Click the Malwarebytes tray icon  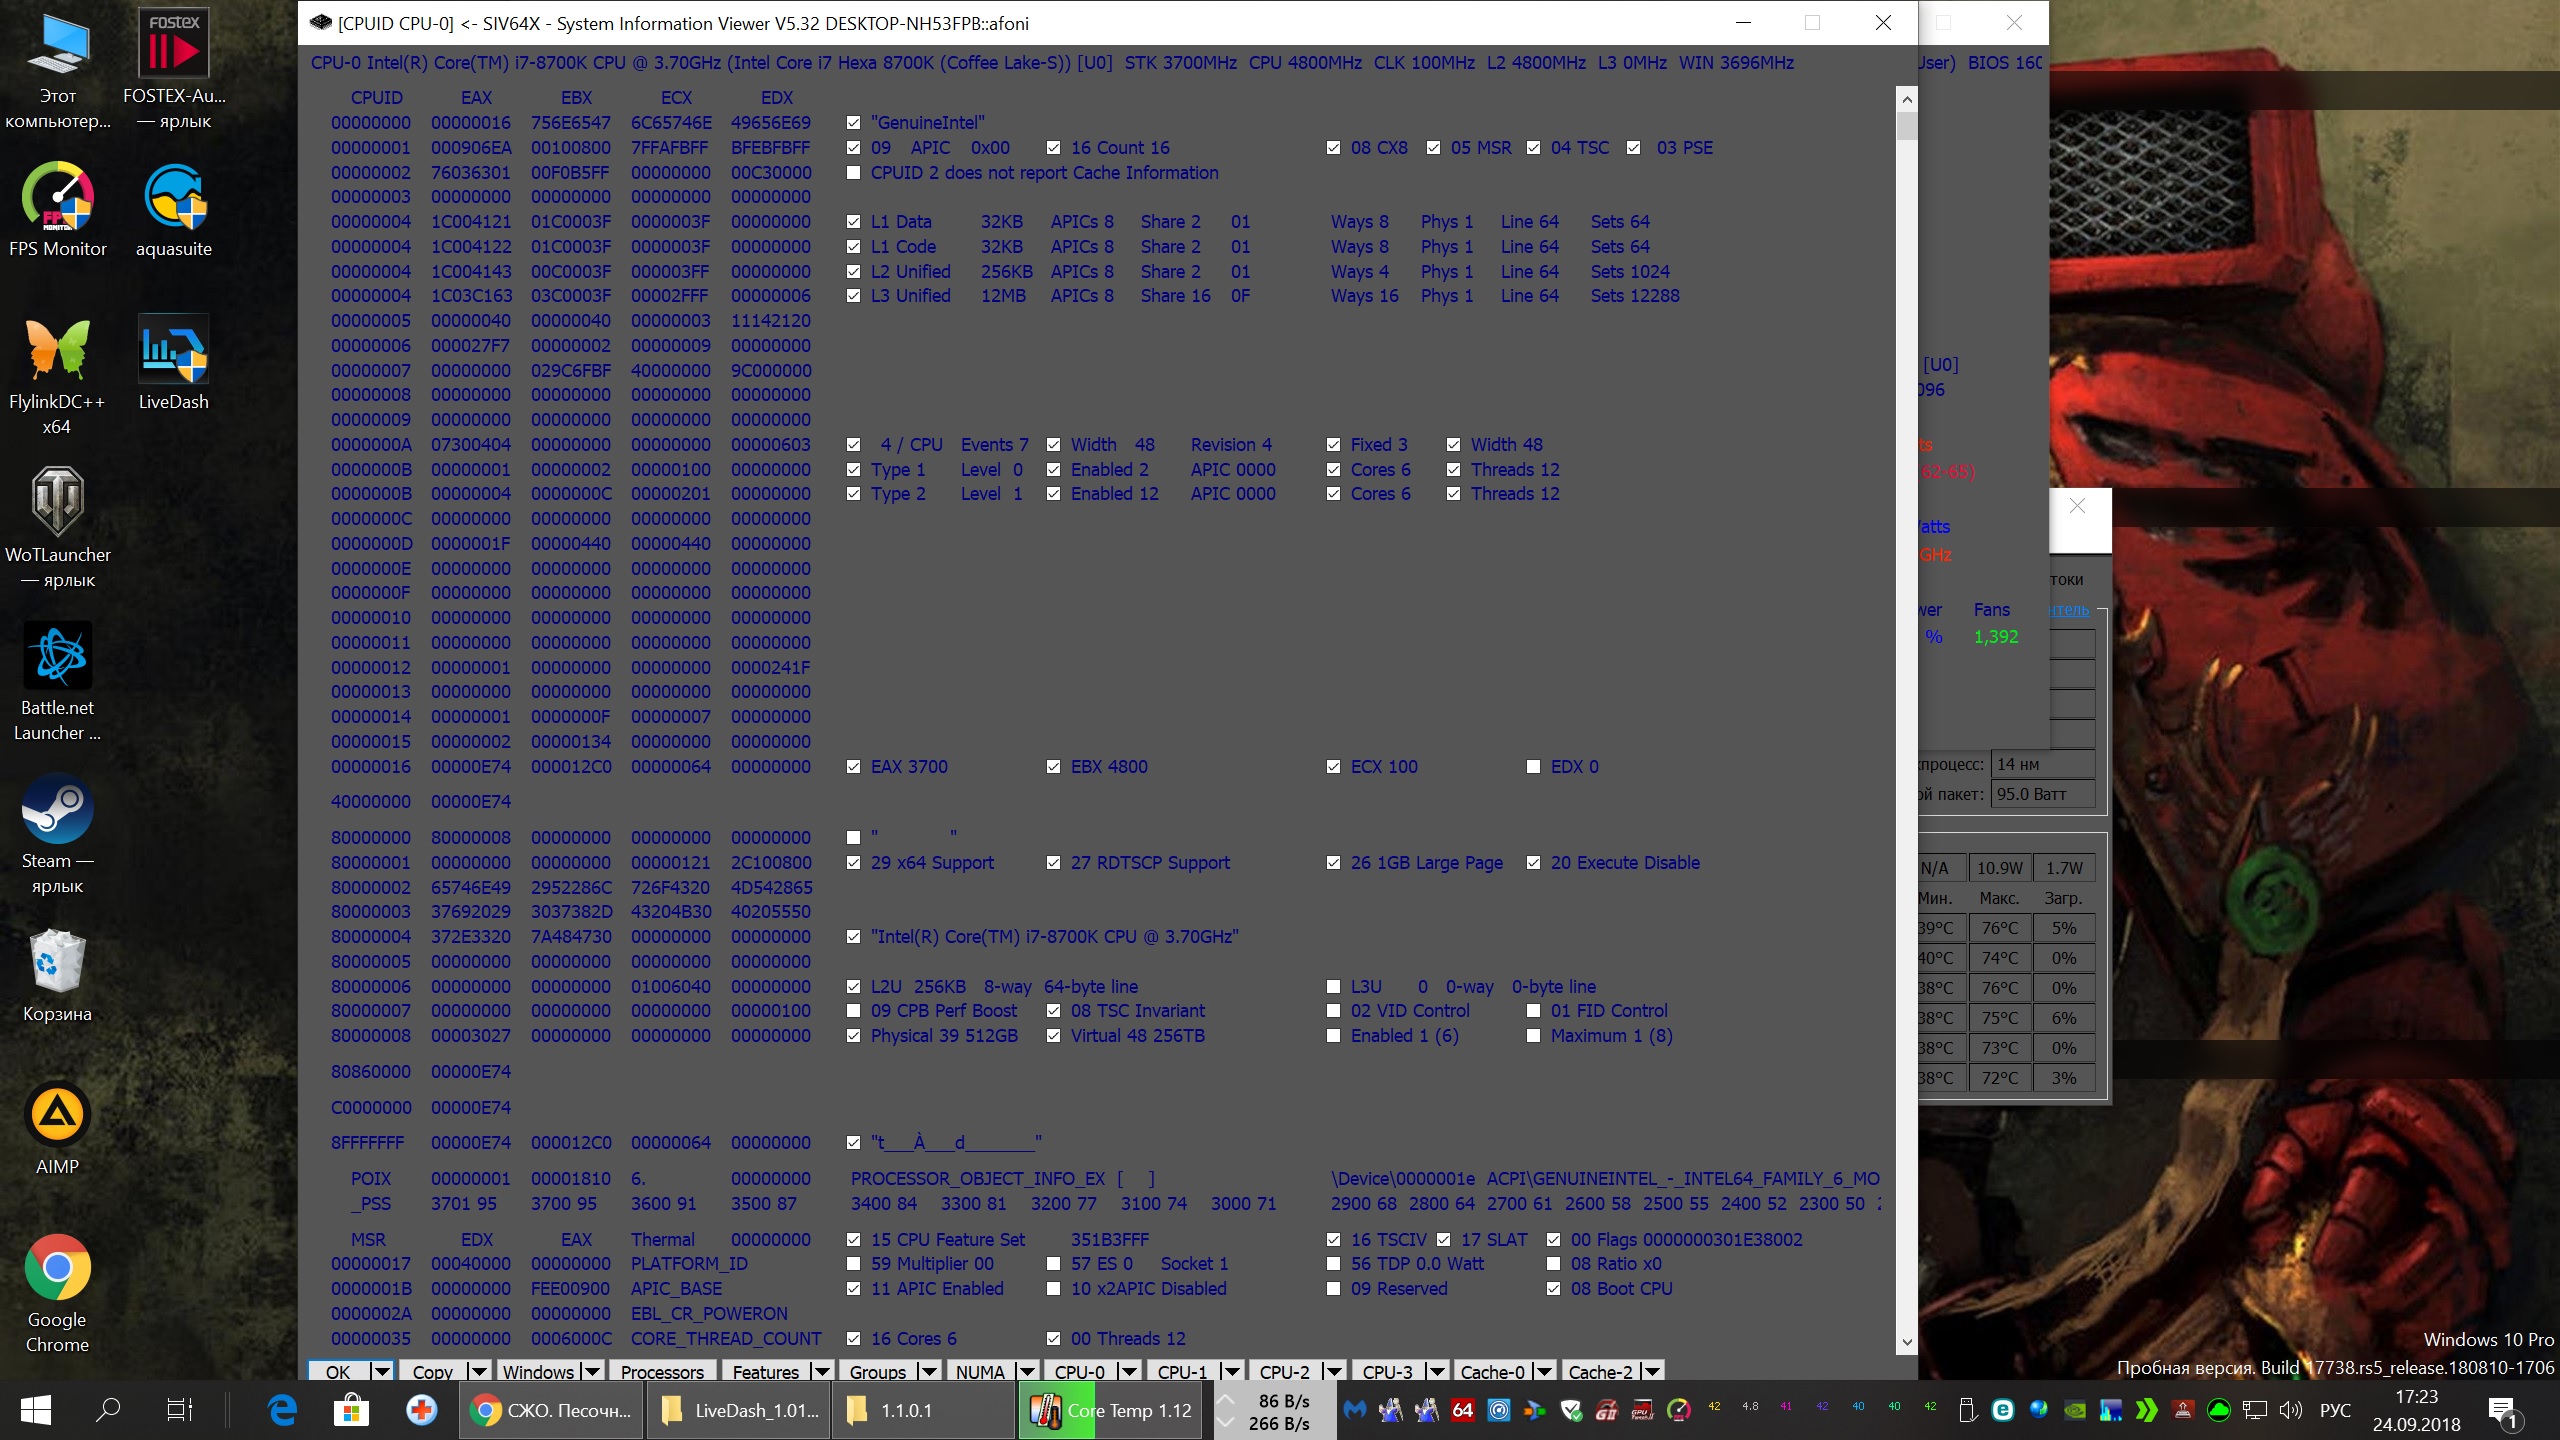click(1354, 1410)
